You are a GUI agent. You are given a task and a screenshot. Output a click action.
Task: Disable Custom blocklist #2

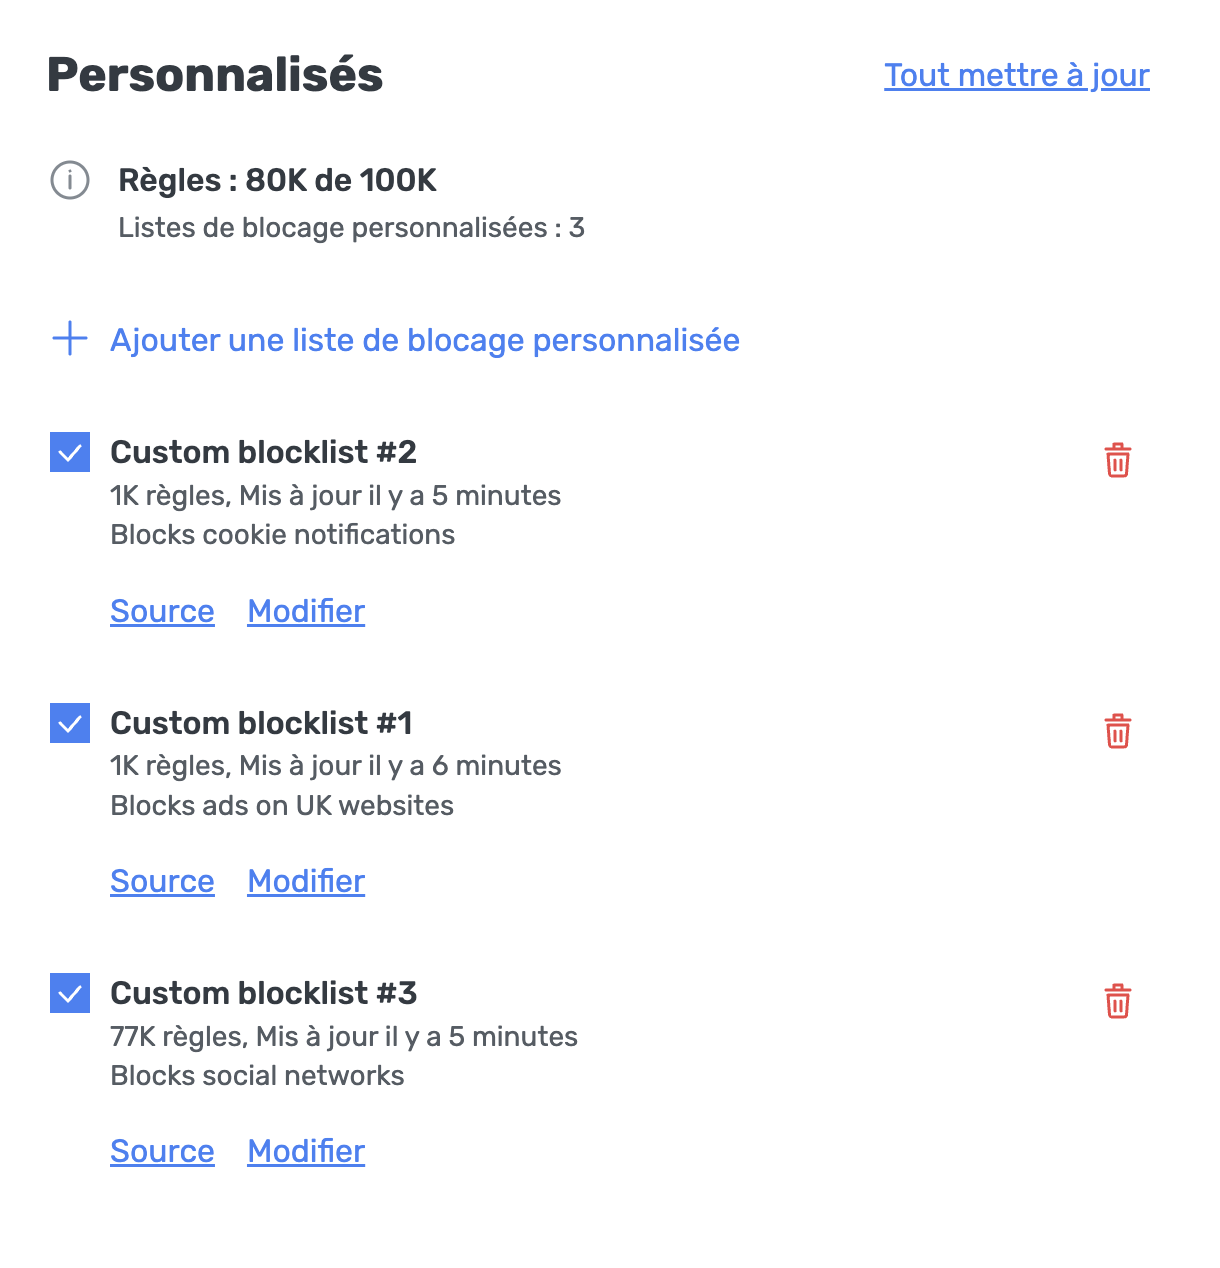[69, 452]
